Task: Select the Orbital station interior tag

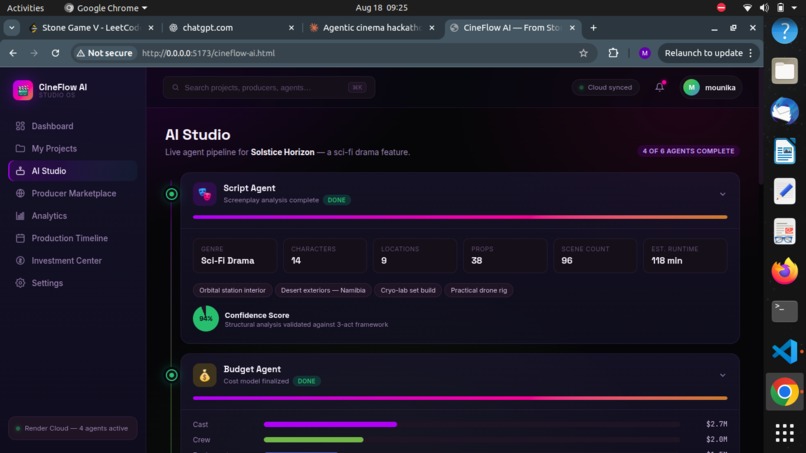Action: tap(232, 291)
